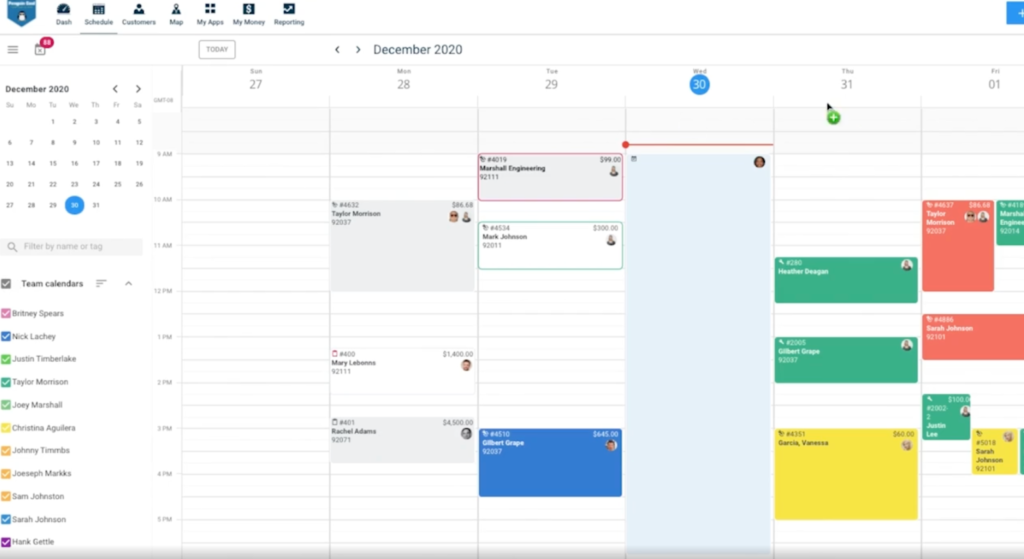
Task: Open the Map view
Action: coord(176,14)
